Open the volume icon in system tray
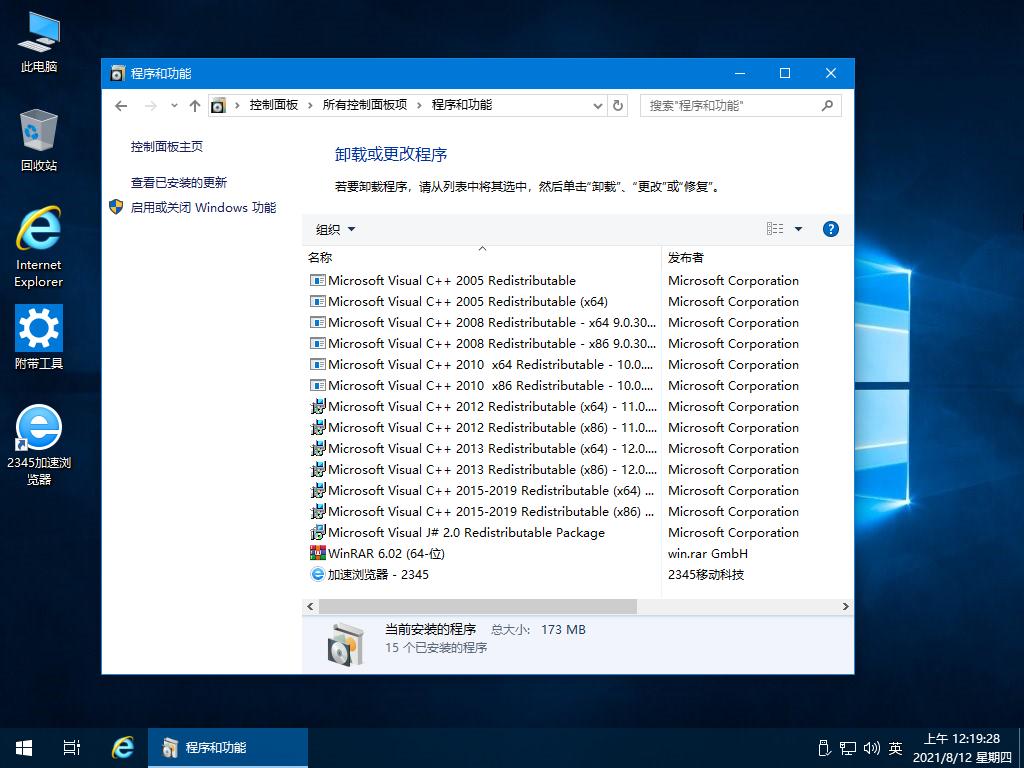Screen dimensions: 1024x768 871,748
